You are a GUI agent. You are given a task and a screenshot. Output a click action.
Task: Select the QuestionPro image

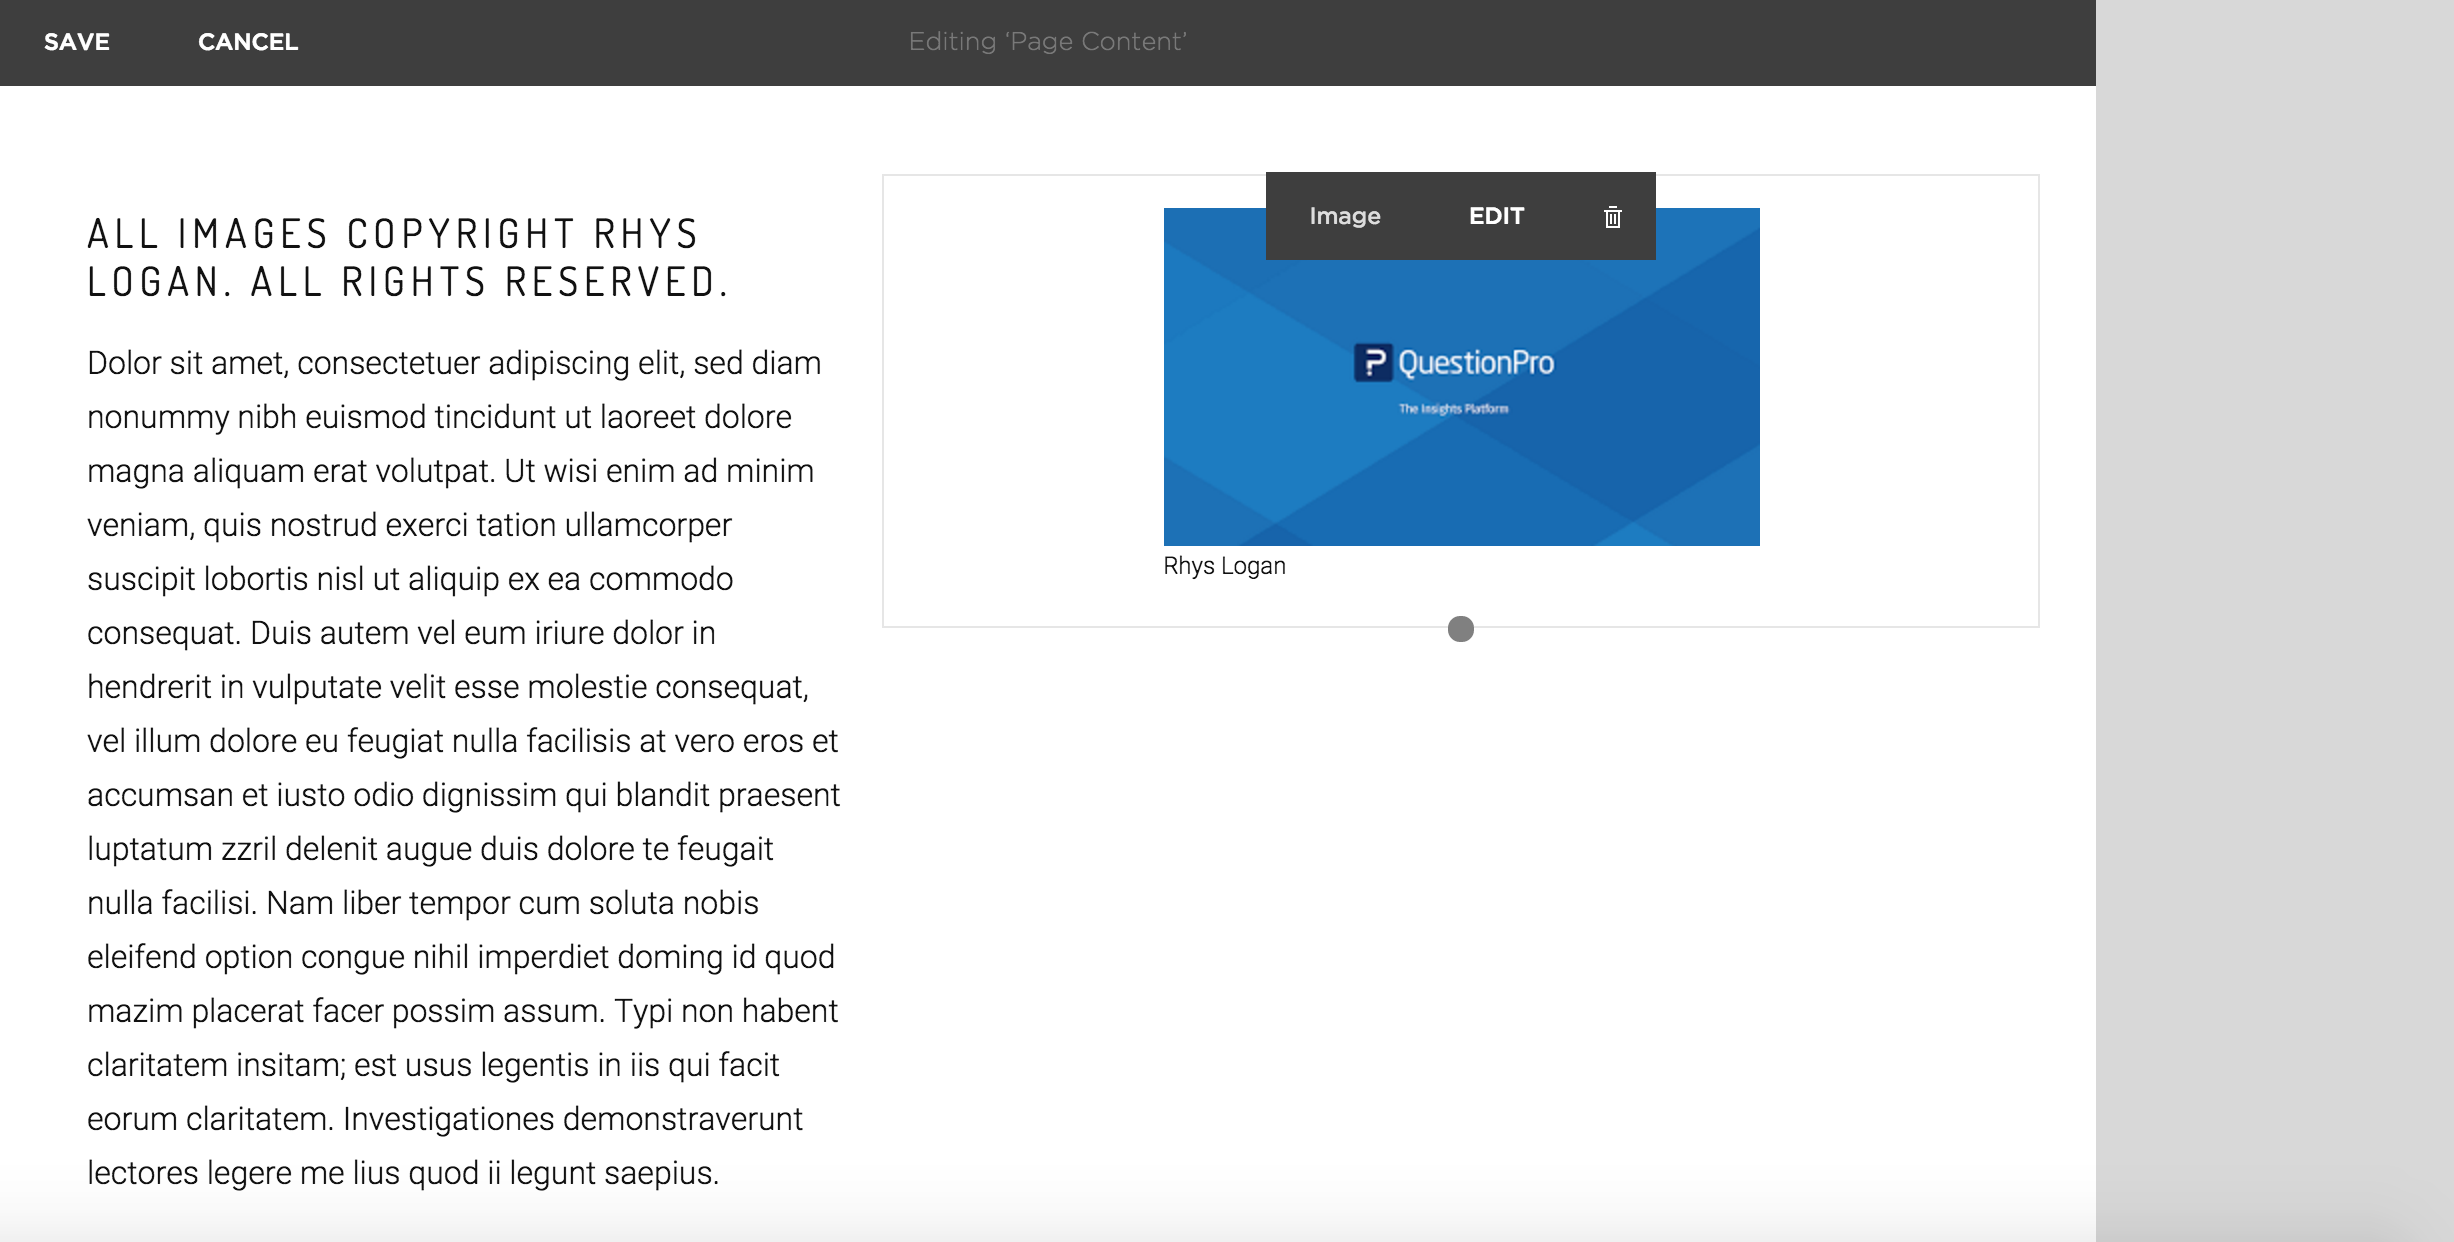tap(1461, 377)
